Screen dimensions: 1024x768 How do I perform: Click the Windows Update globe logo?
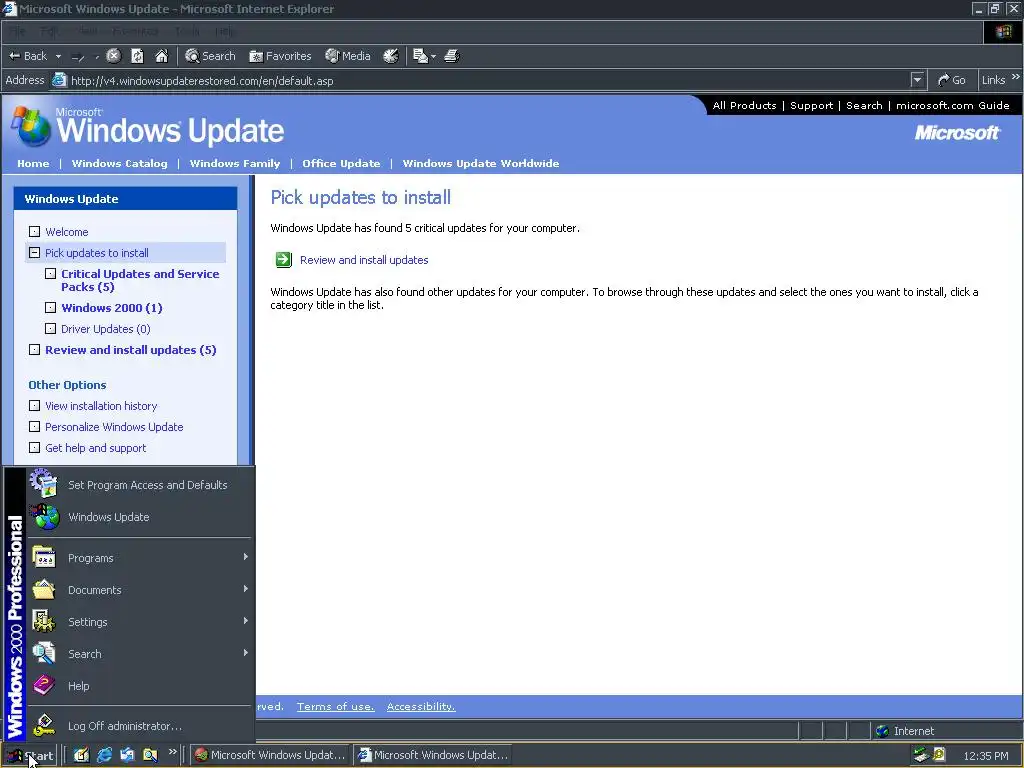coord(30,126)
